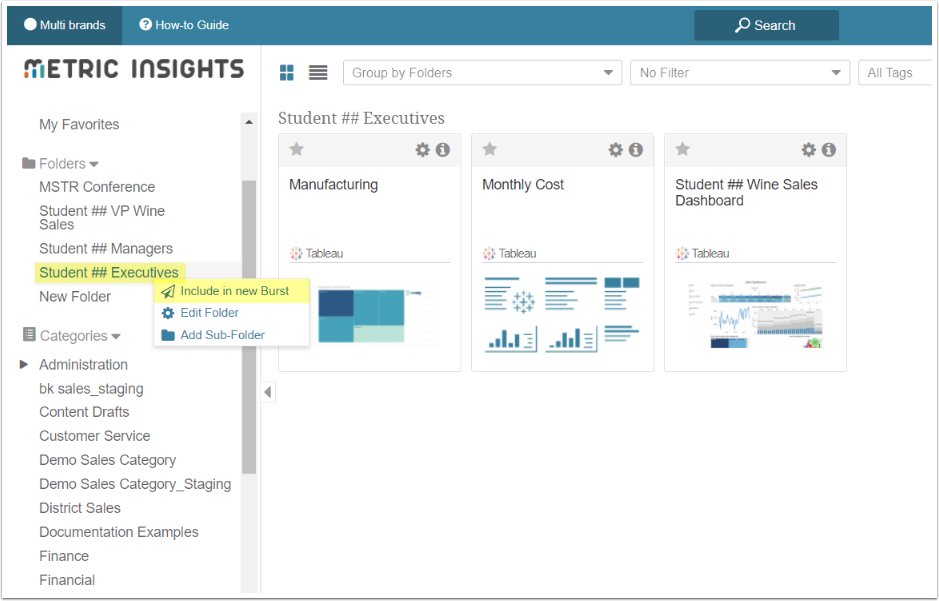The height and width of the screenshot is (601, 939).
Task: Favorite the Manufacturing tile star
Action: point(296,149)
